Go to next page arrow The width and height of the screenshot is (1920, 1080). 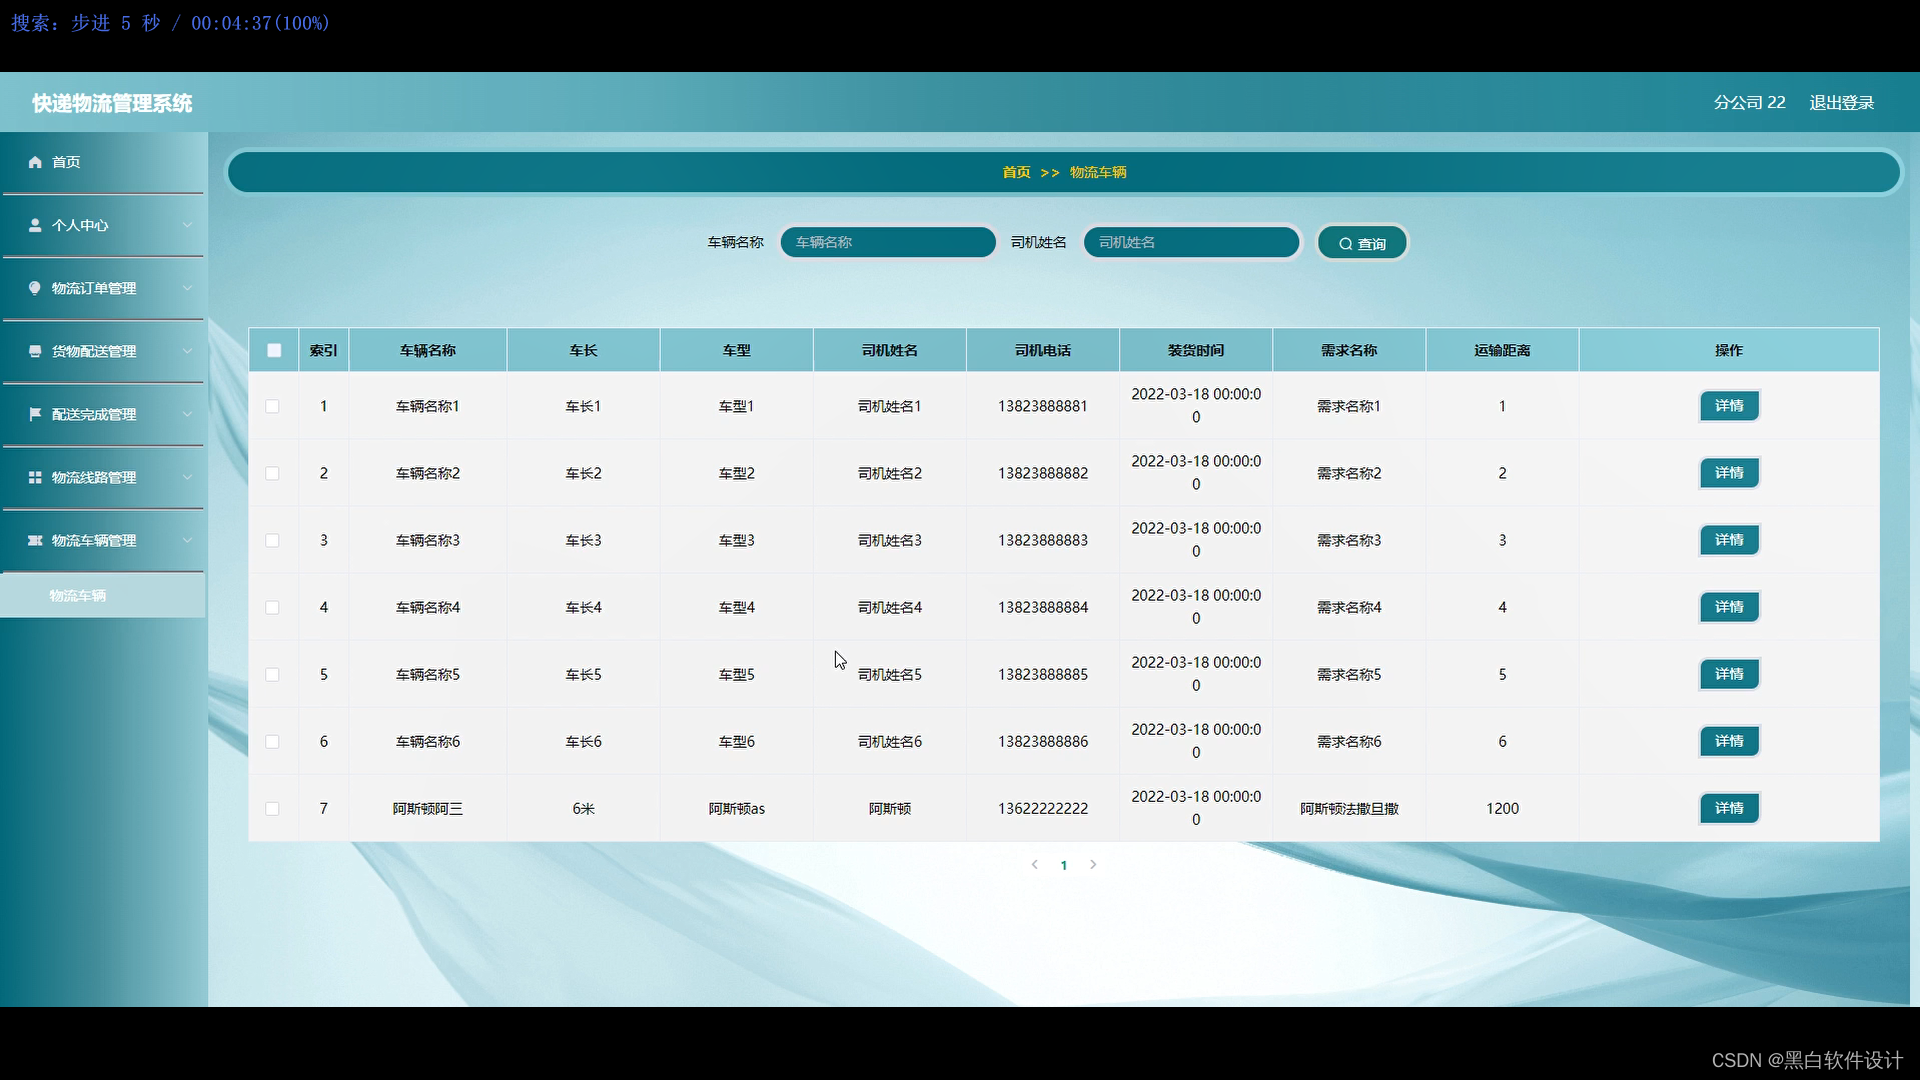[1093, 865]
